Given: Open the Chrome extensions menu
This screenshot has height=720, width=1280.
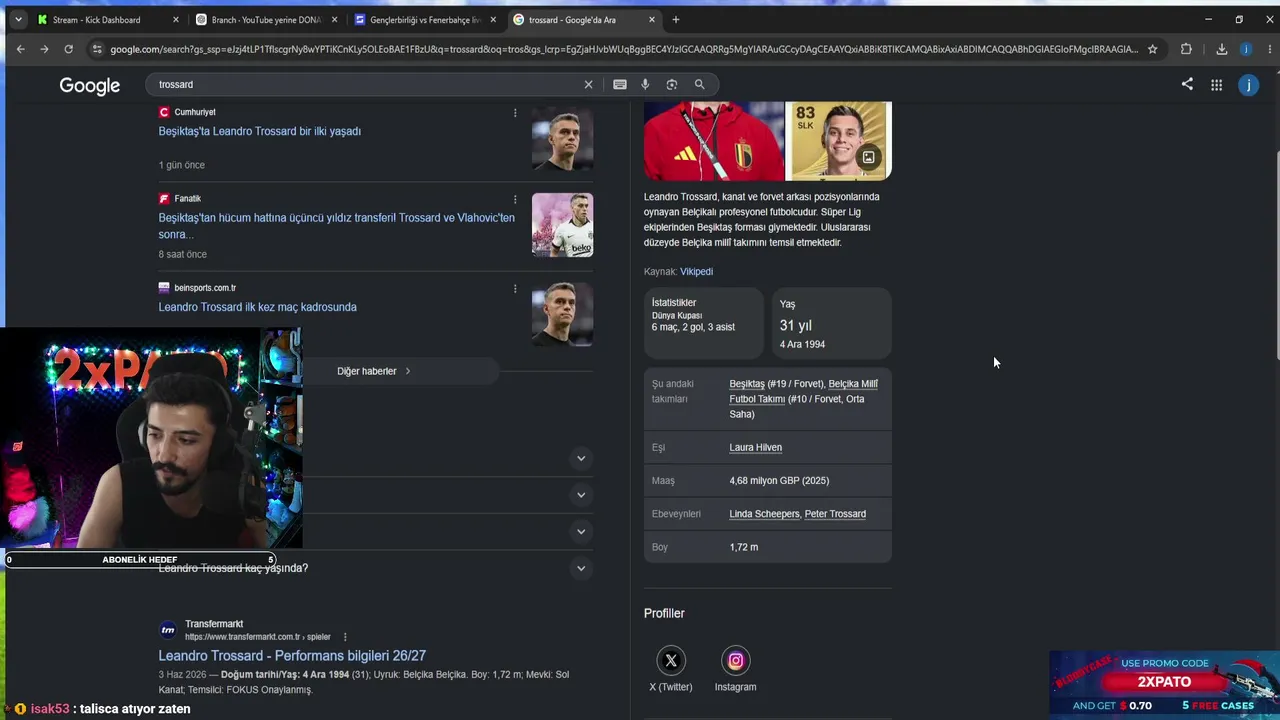Looking at the screenshot, I should click(1186, 49).
